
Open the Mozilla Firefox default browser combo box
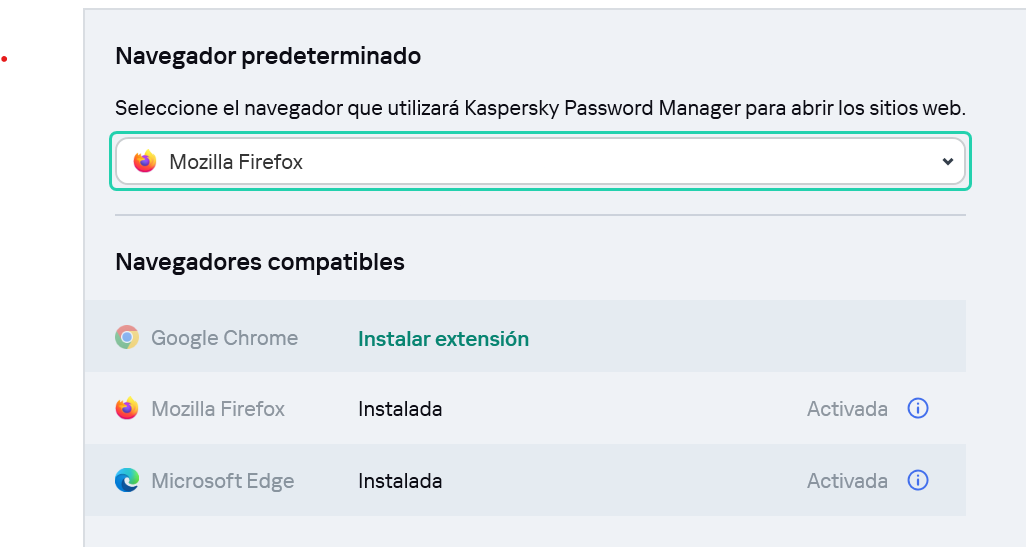point(540,161)
